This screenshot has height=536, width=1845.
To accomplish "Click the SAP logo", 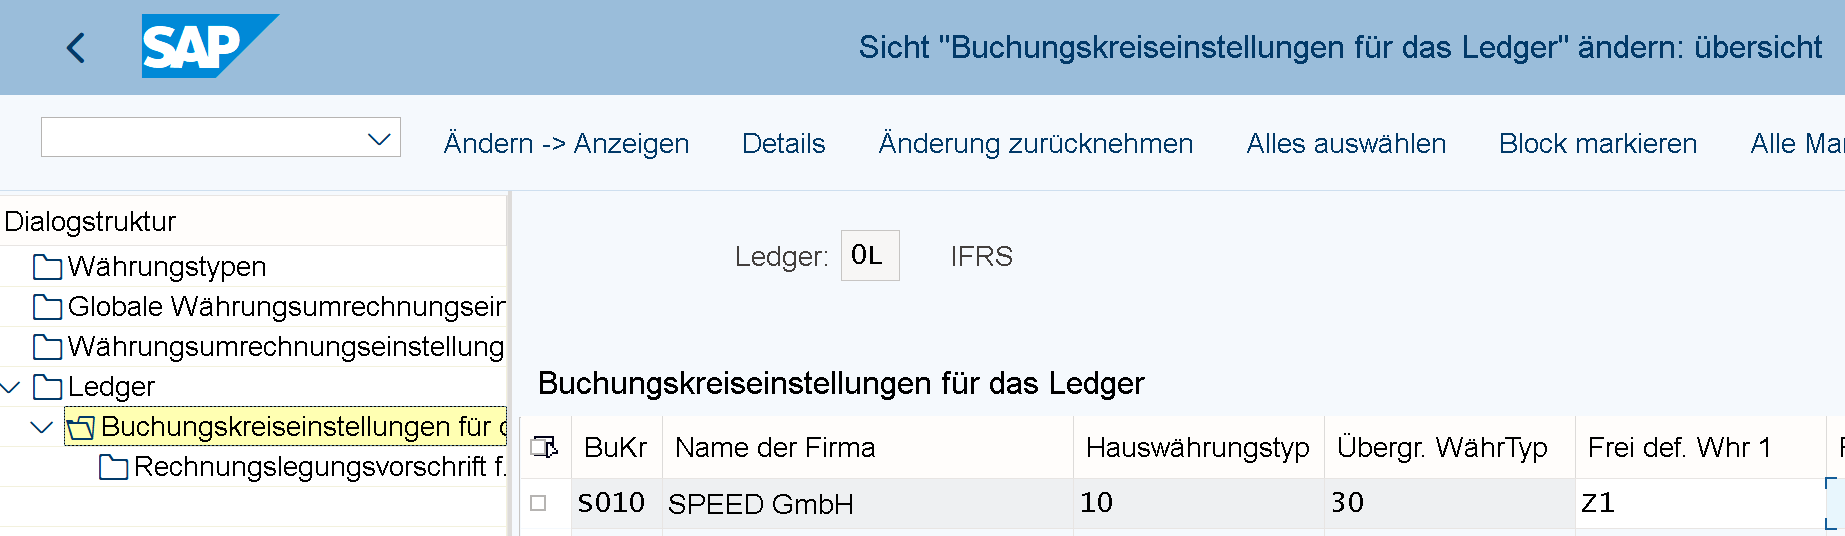I will tap(210, 46).
